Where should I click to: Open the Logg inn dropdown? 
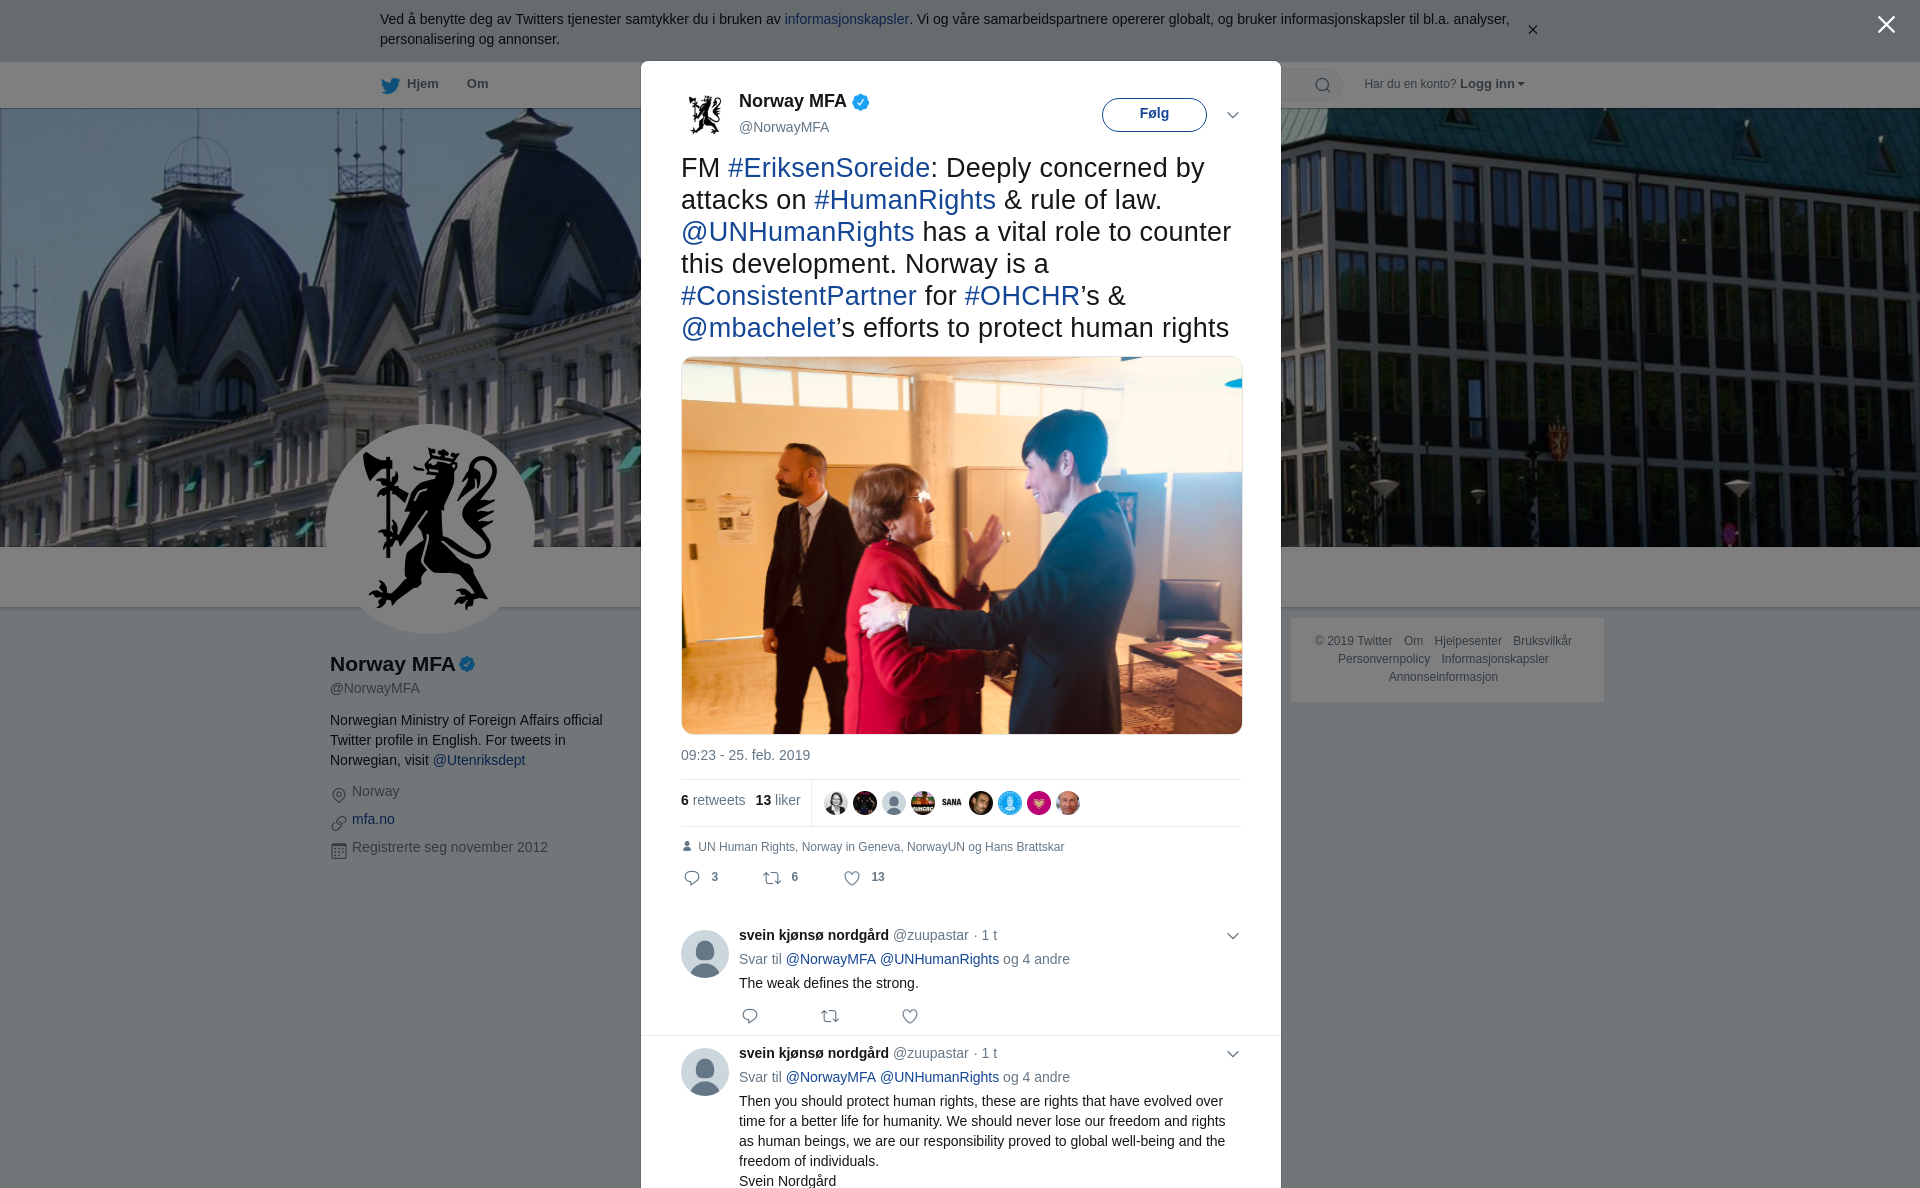pos(1492,84)
